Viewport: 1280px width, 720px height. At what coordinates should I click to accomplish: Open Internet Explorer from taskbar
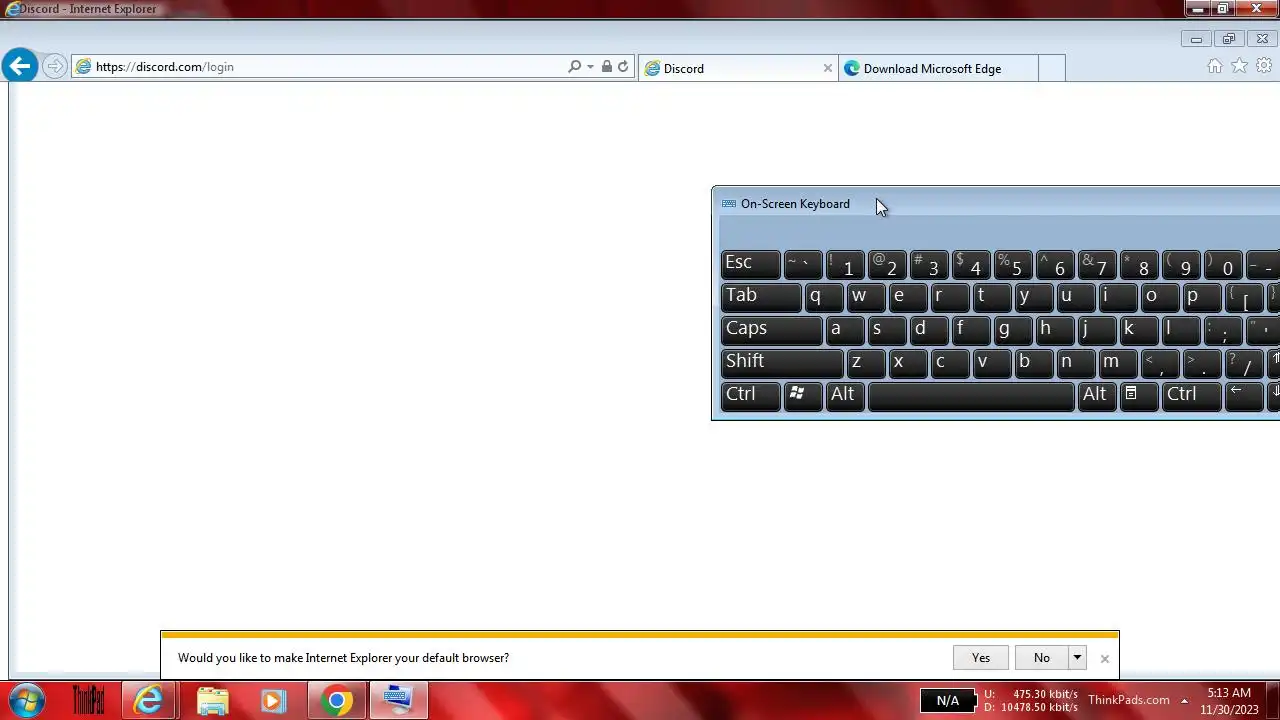click(x=149, y=700)
